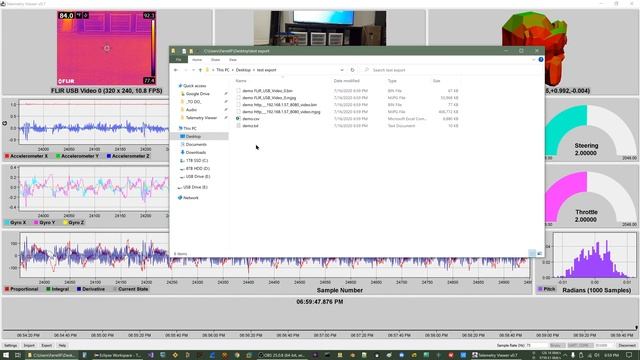Click the Import button in Telemetry Viewer
The height and width of the screenshot is (360, 640).
pyautogui.click(x=29, y=345)
